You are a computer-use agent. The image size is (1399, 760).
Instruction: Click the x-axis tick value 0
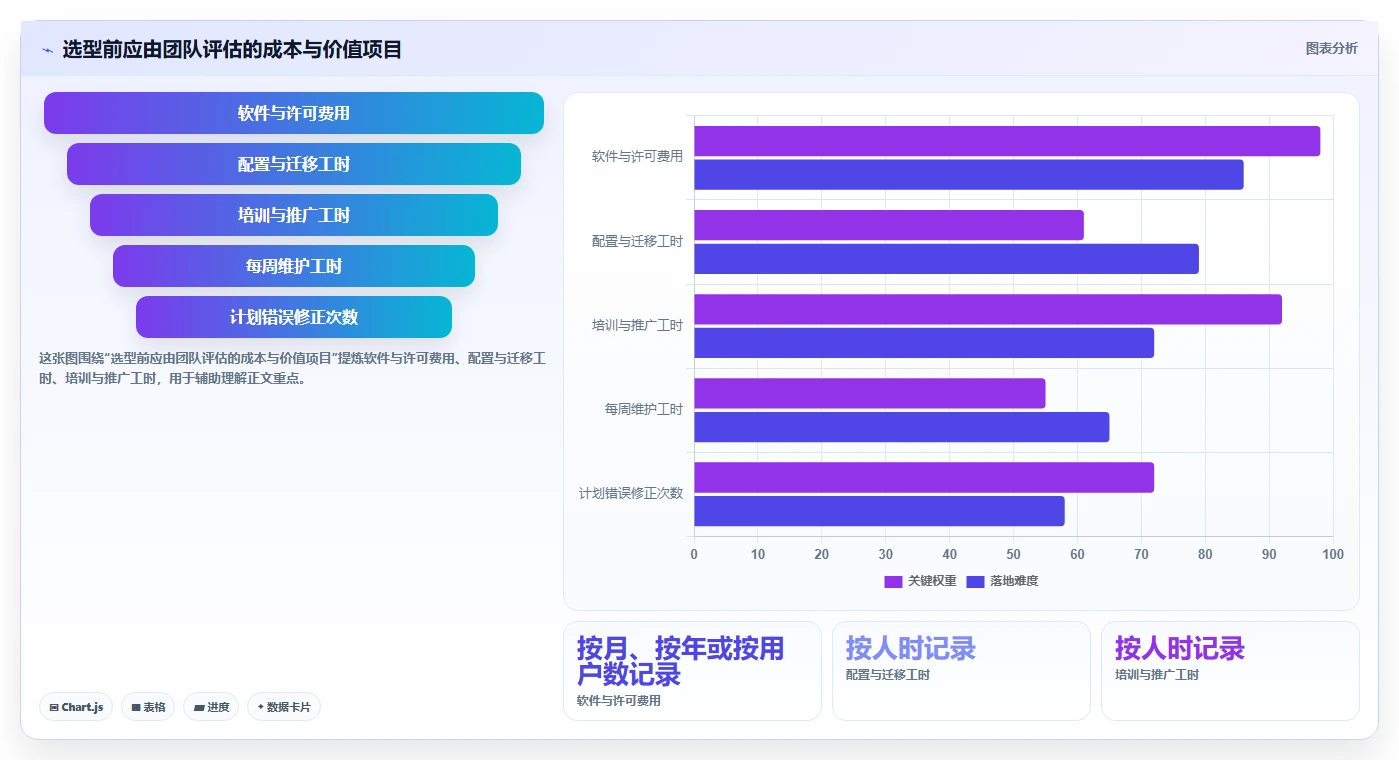(694, 554)
